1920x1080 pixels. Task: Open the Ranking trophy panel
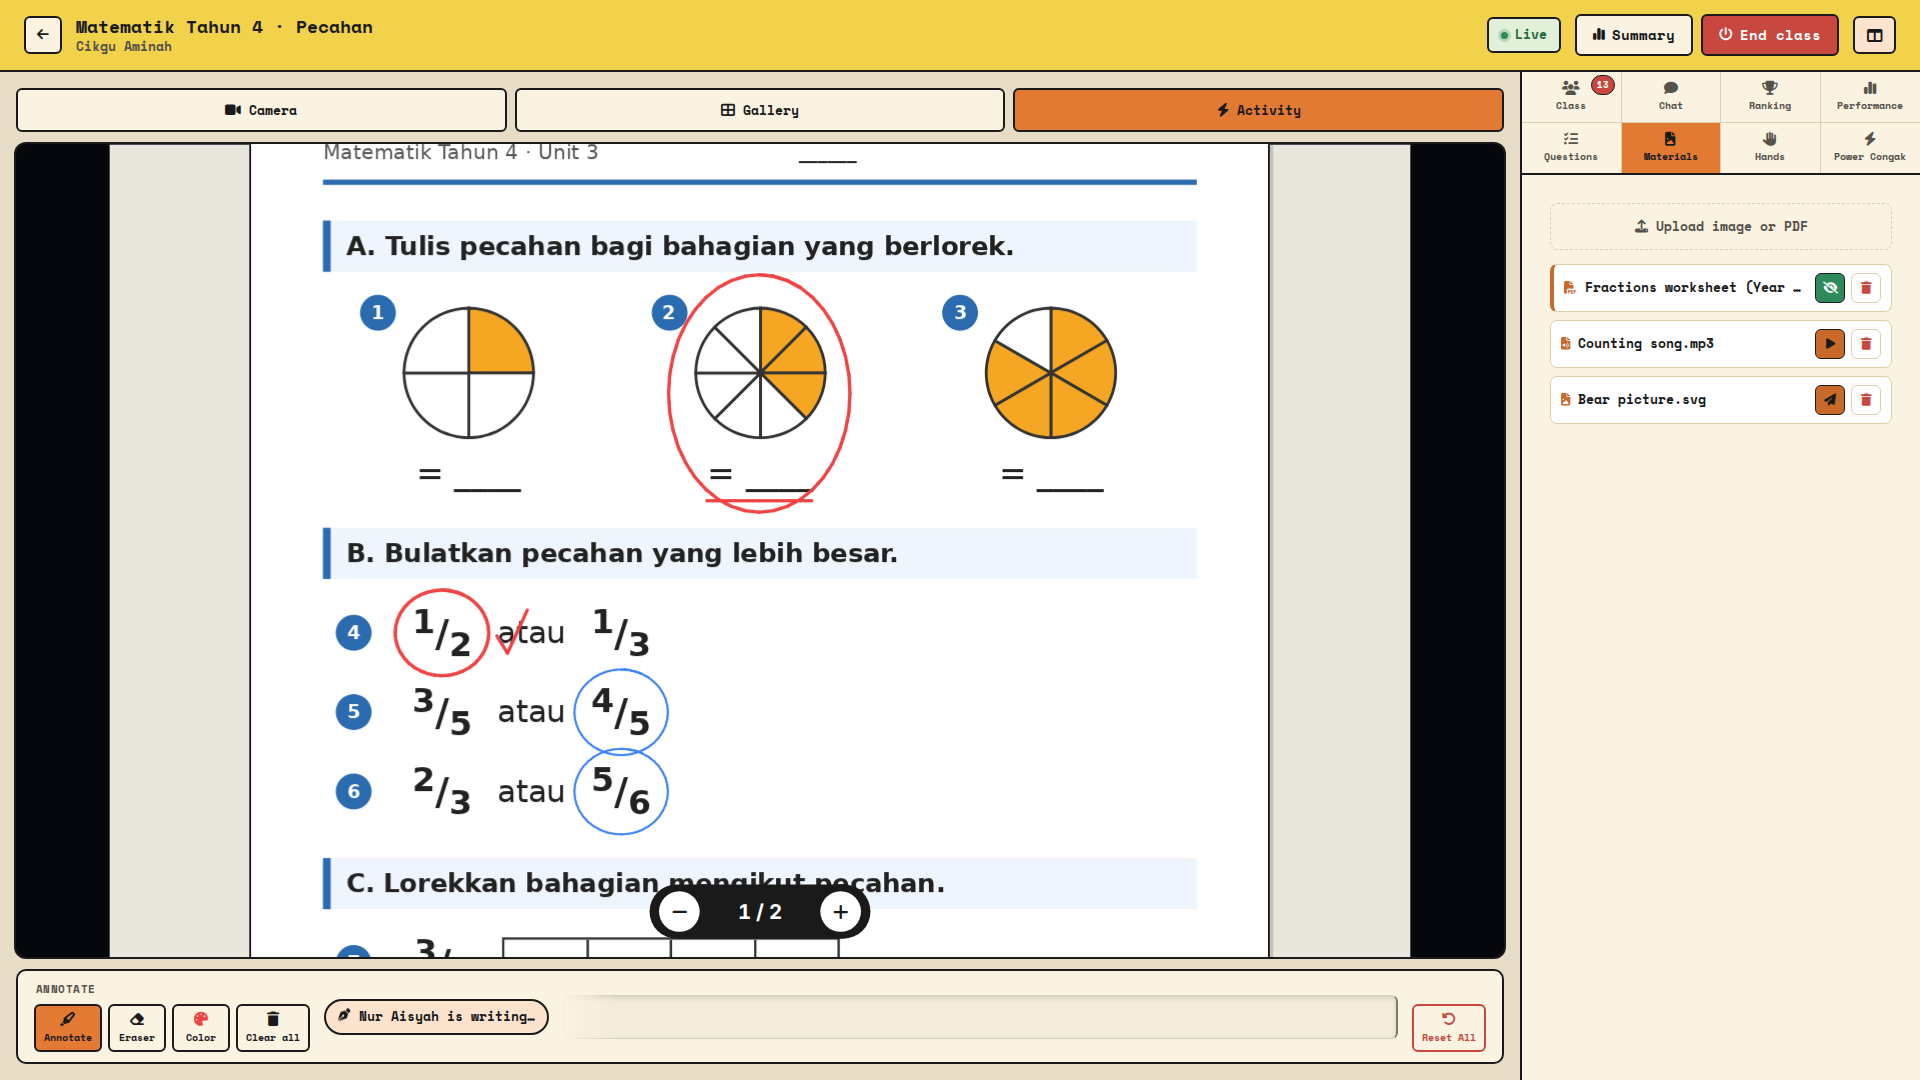pos(1769,96)
